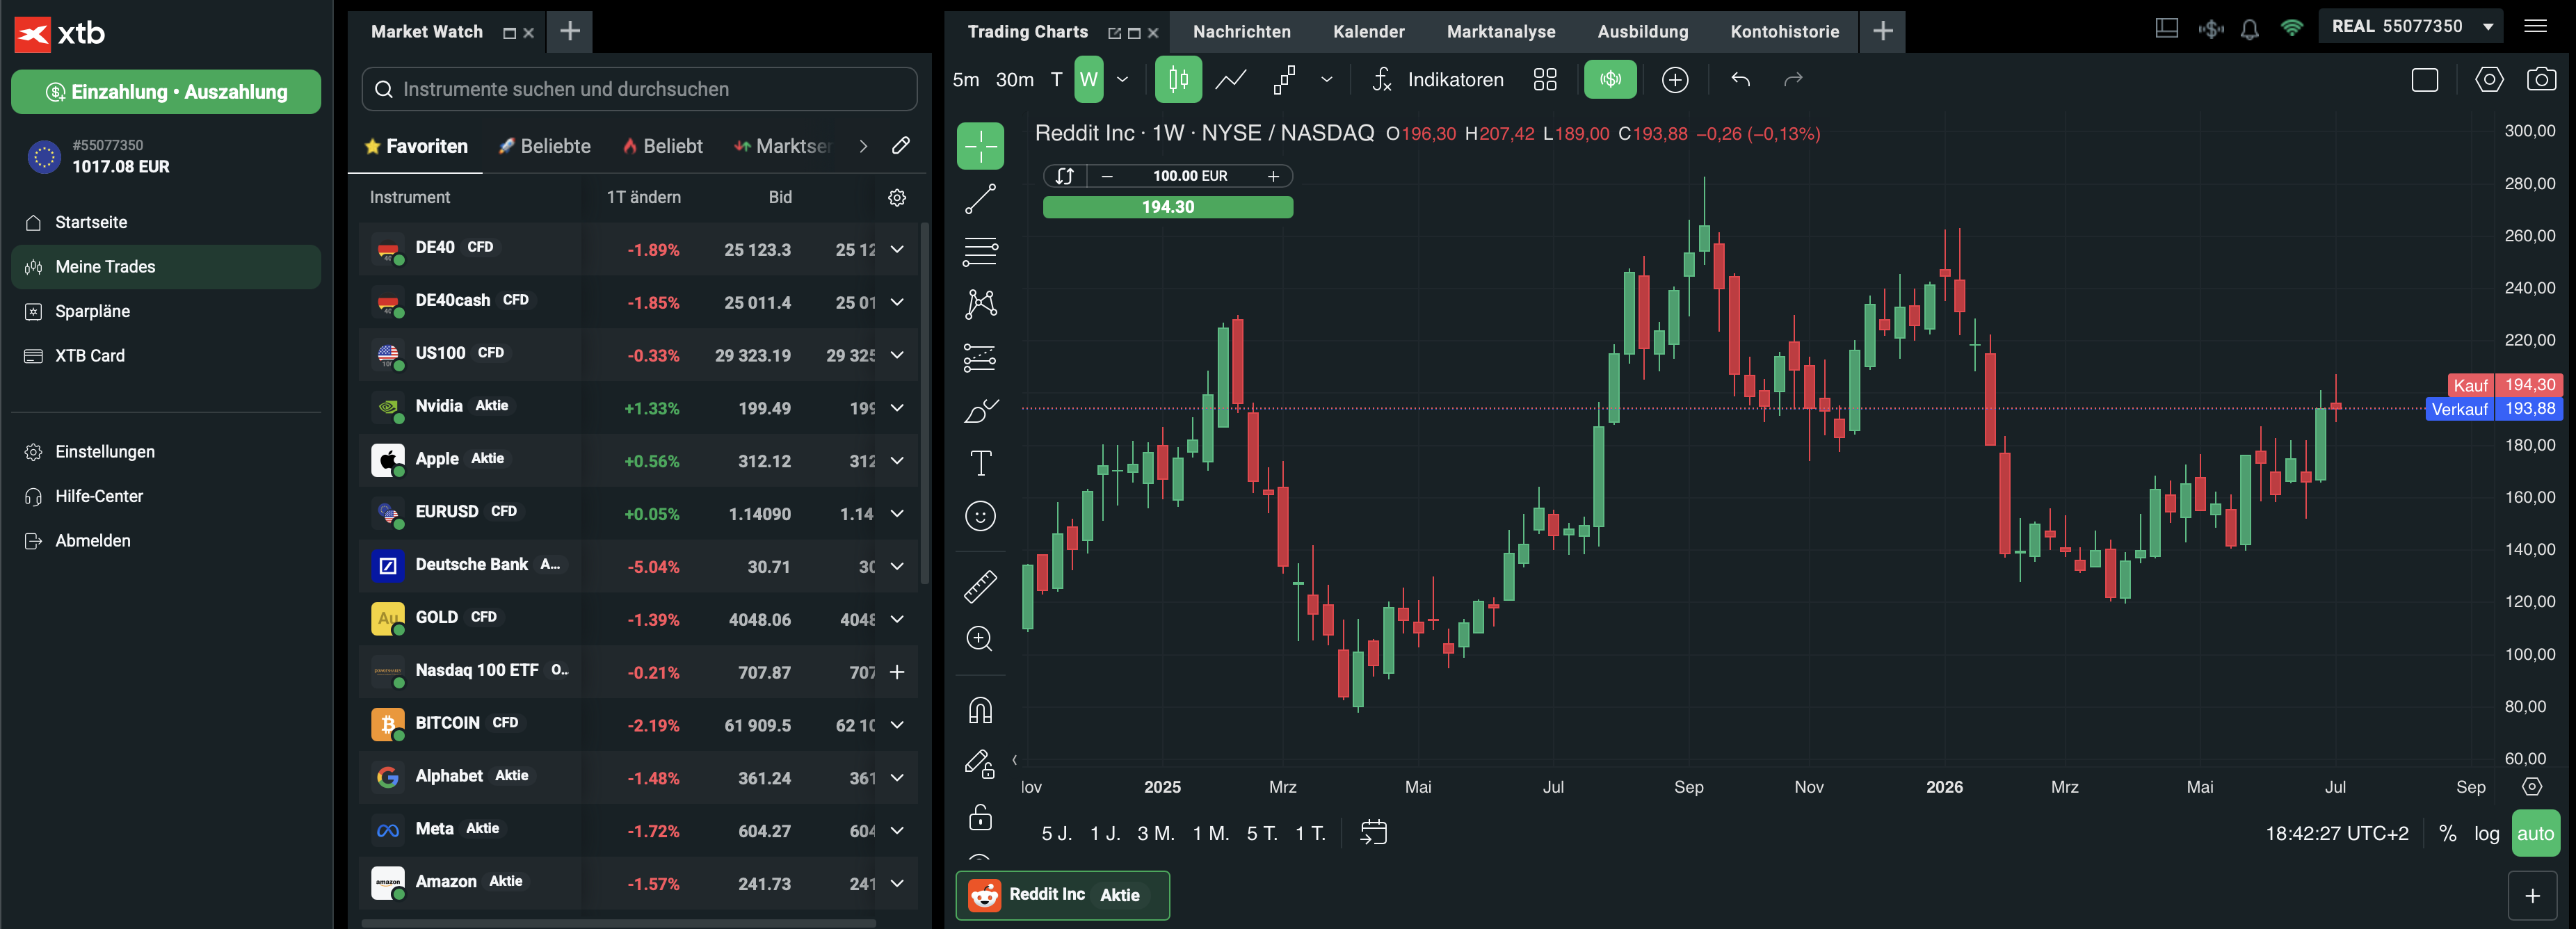
Task: Click Einzahlung Auszahlung button
Action: point(166,92)
